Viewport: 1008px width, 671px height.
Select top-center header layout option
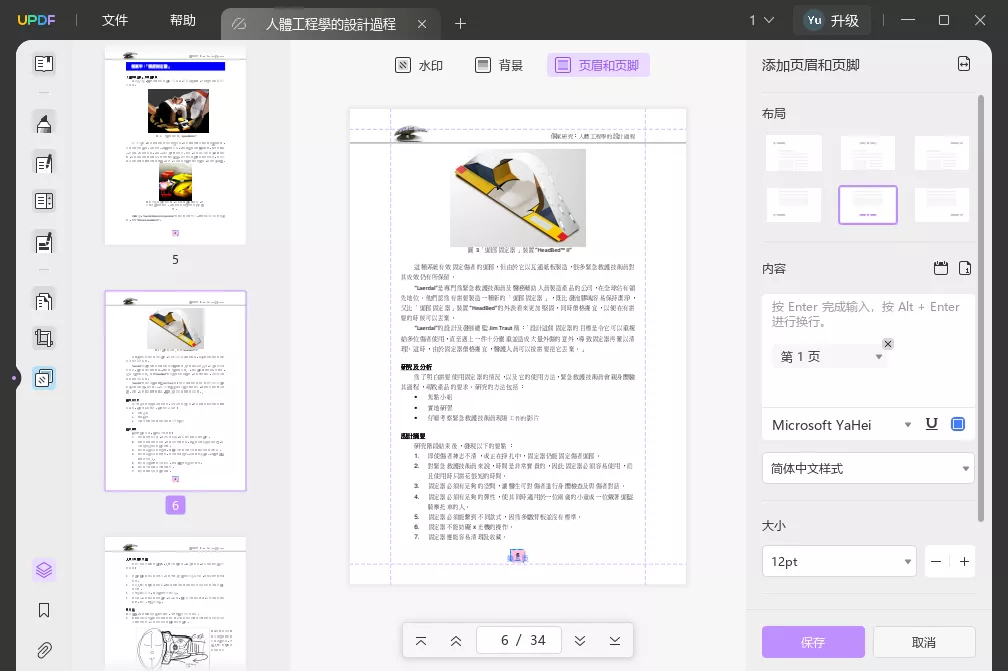[868, 153]
